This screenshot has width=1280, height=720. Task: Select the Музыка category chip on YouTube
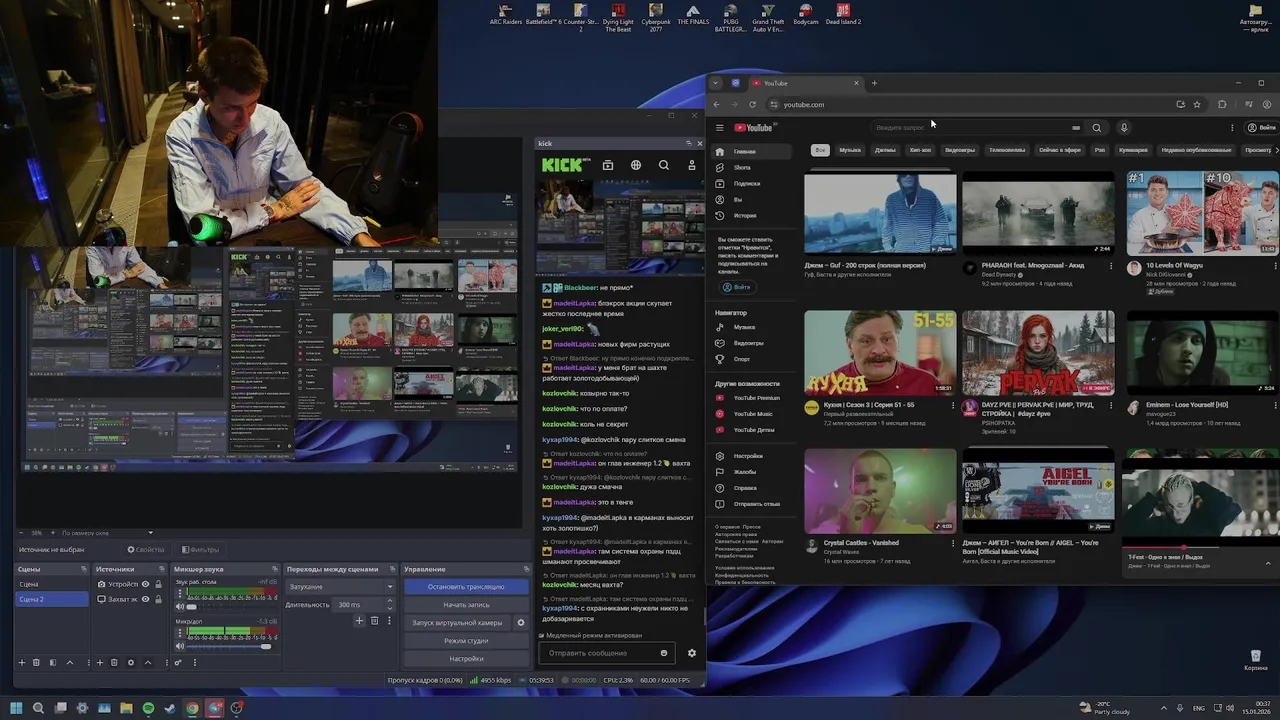pos(850,150)
